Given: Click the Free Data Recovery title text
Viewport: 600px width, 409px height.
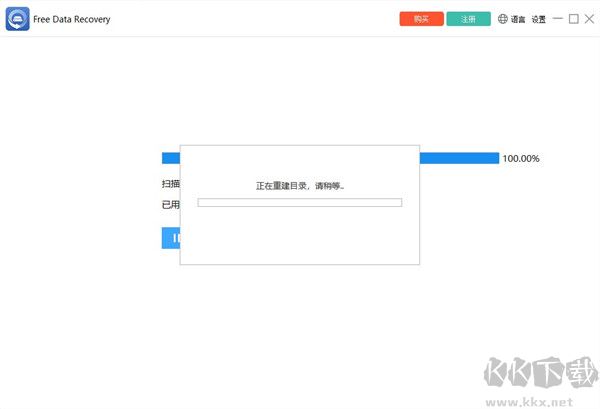Looking at the screenshot, I should (72, 20).
